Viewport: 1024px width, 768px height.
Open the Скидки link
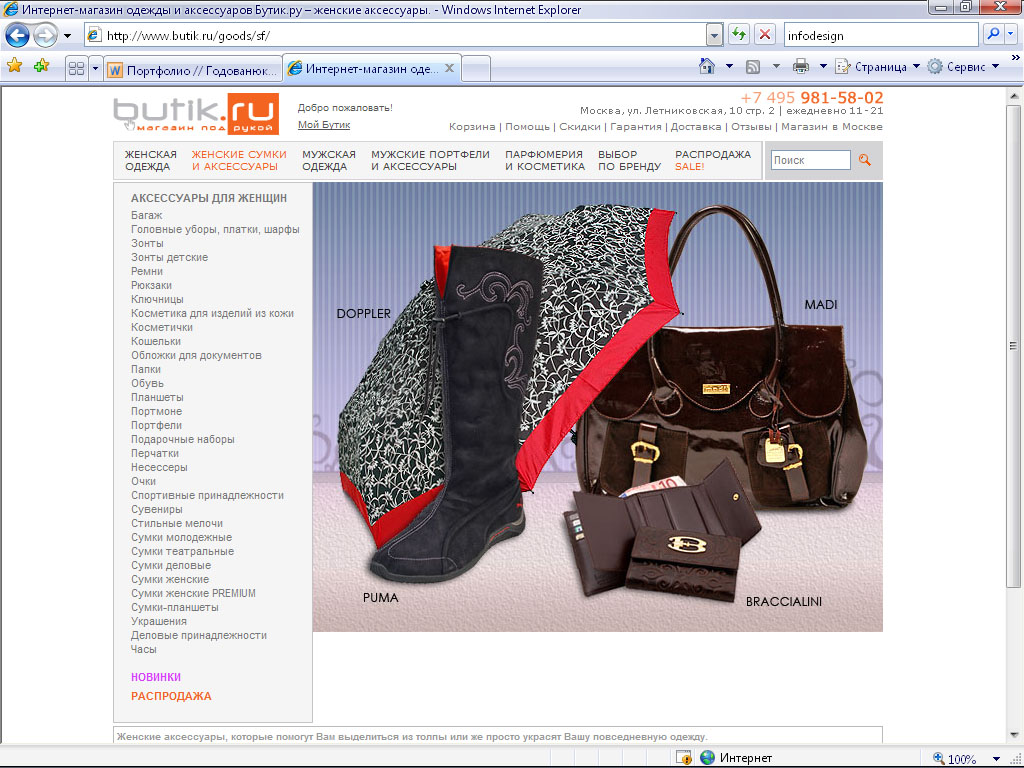click(579, 127)
